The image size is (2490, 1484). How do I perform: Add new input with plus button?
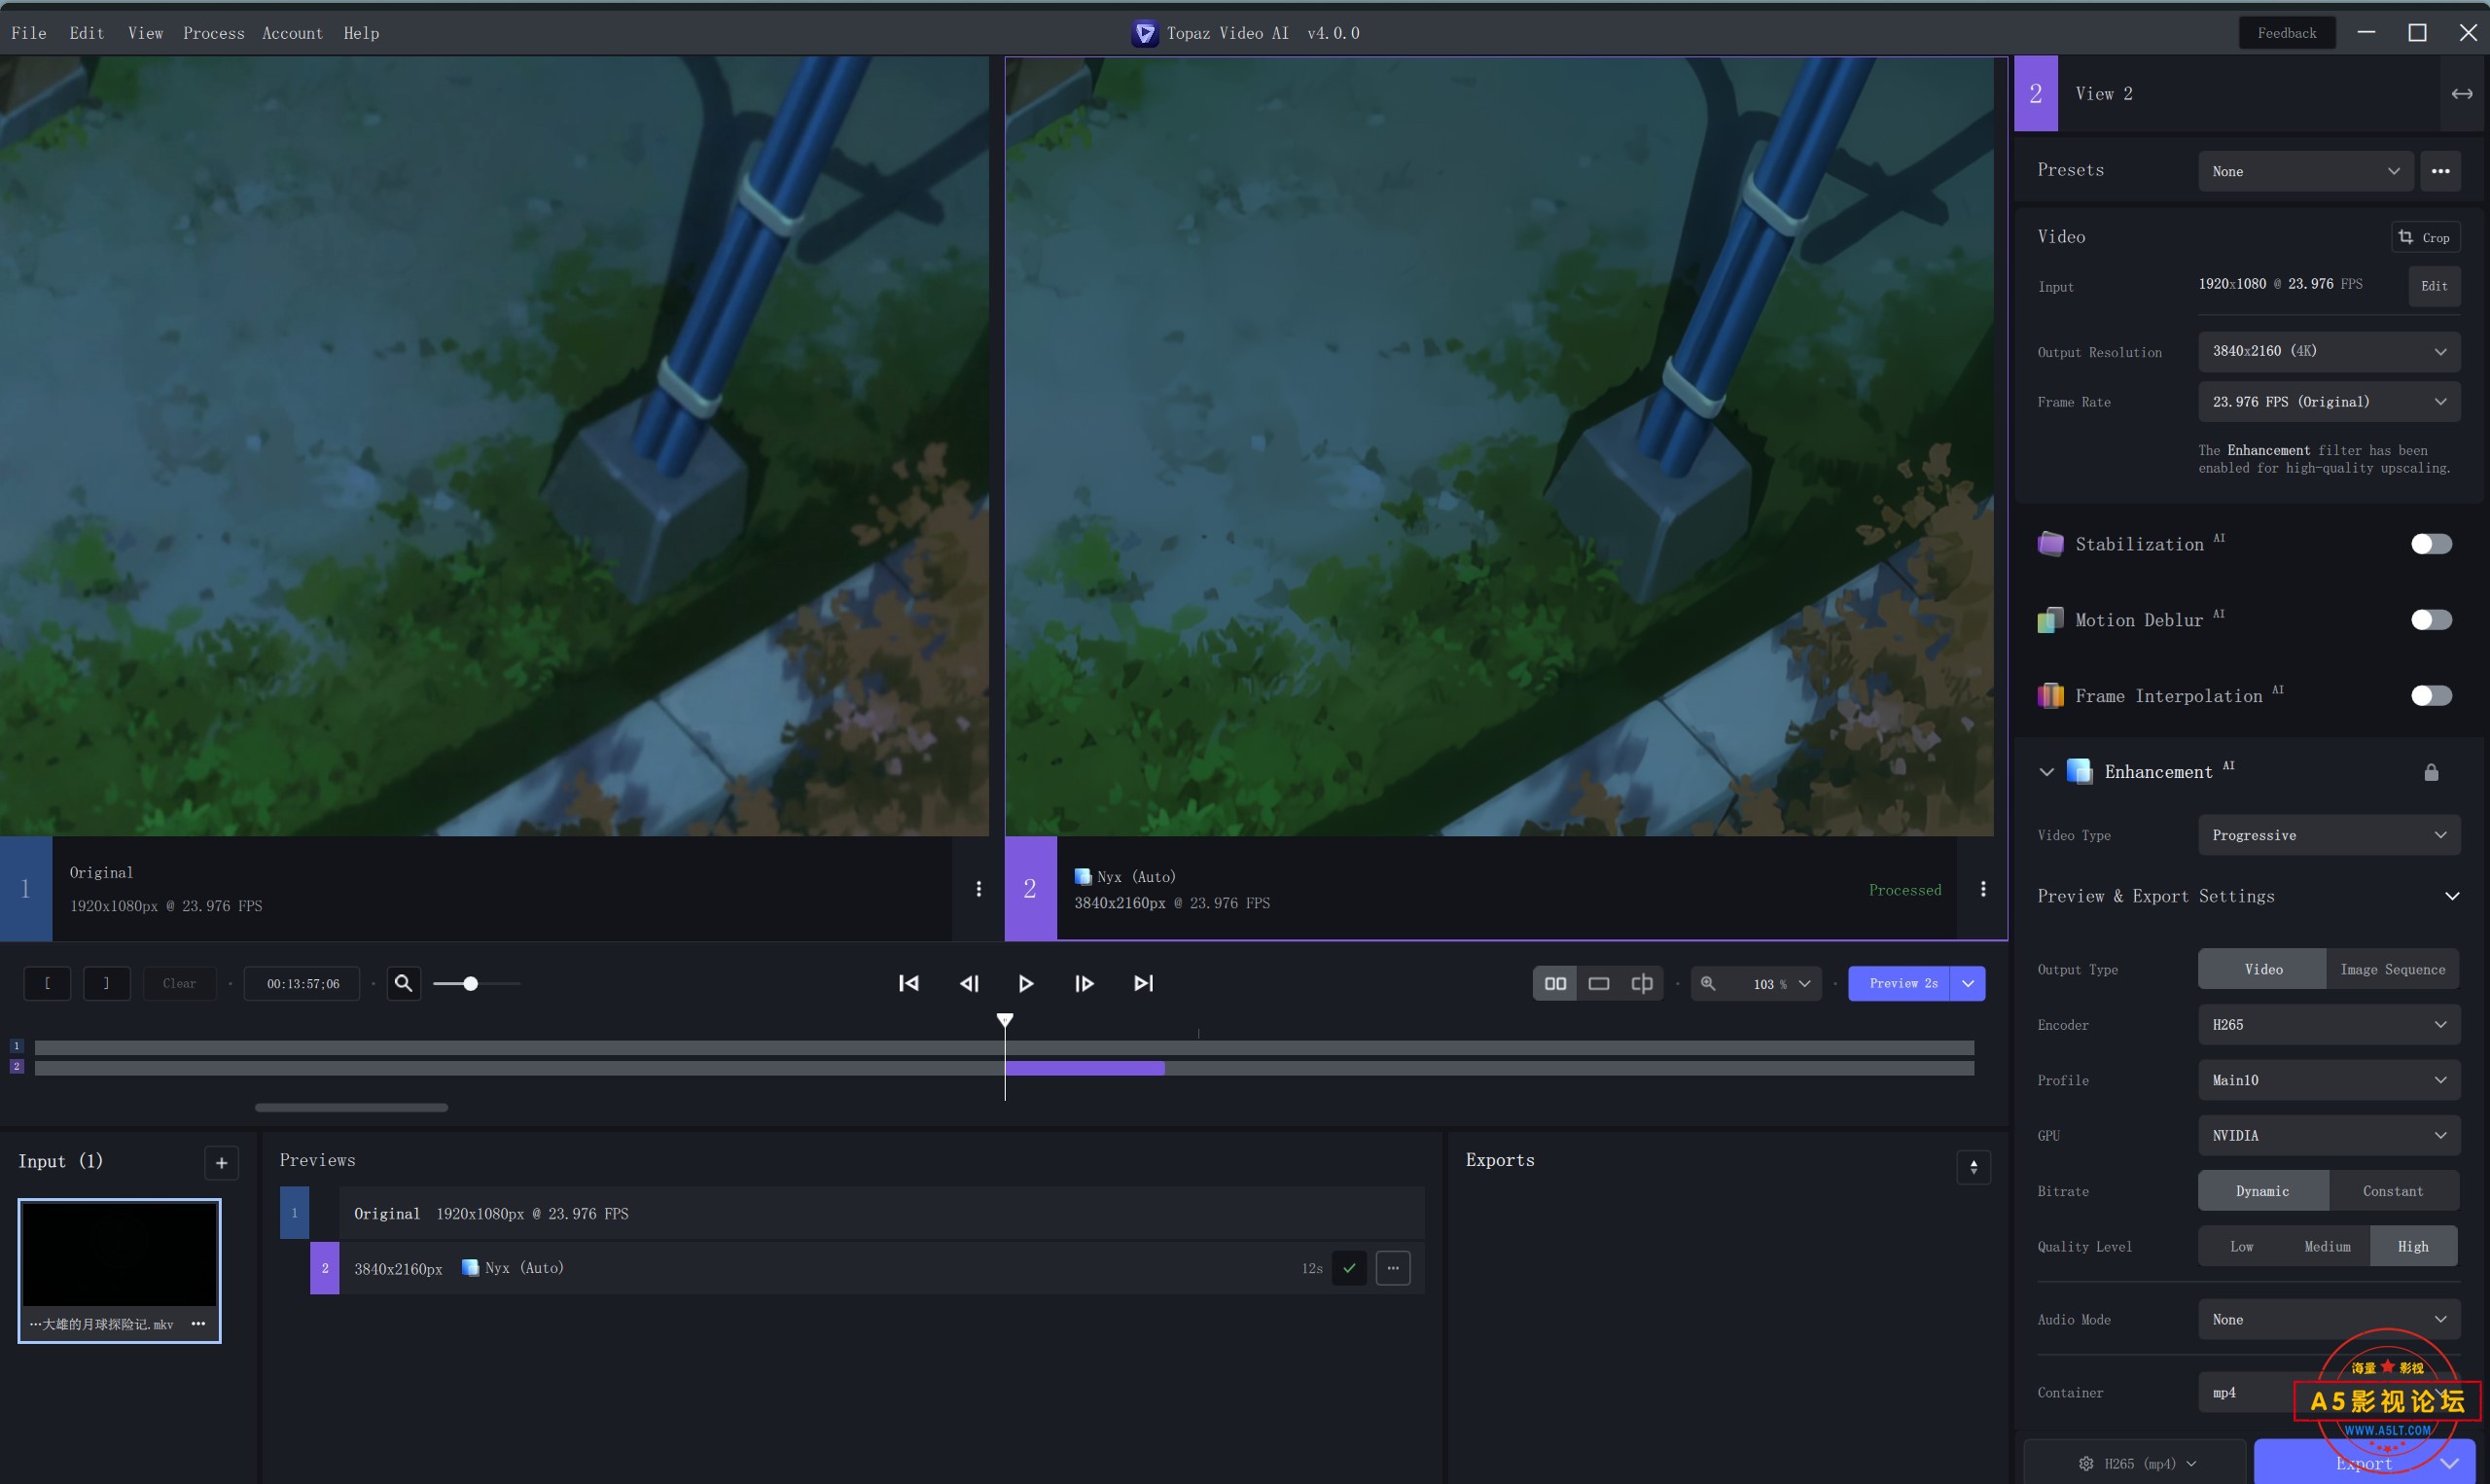(221, 1162)
